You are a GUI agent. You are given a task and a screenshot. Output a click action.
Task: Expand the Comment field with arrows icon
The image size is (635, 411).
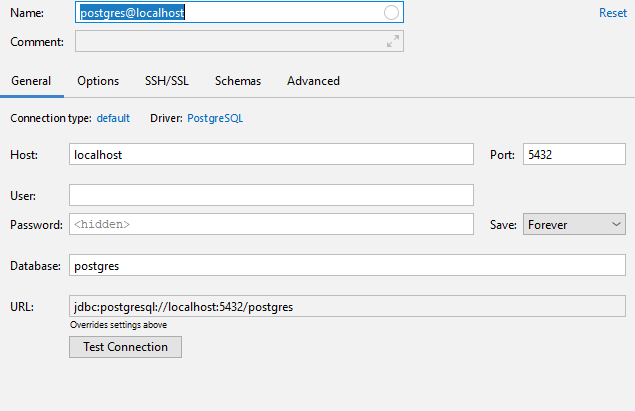[x=392, y=41]
